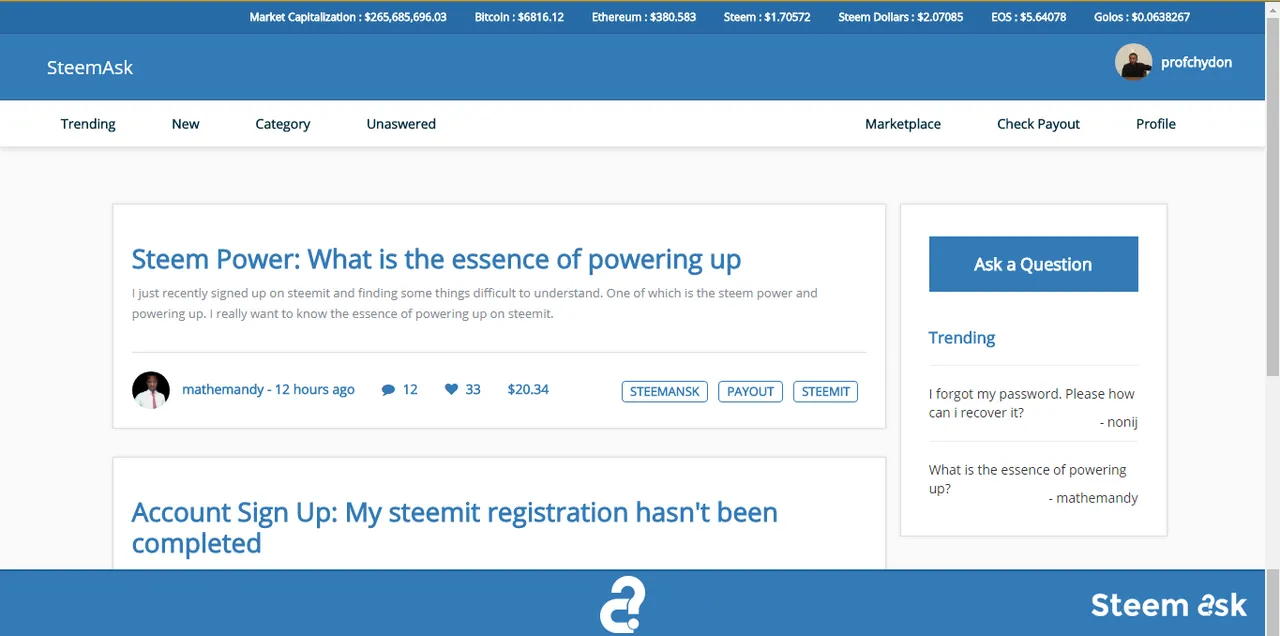Click the Steem : $1.70572 ticker
This screenshot has height=636, width=1280.
point(767,17)
